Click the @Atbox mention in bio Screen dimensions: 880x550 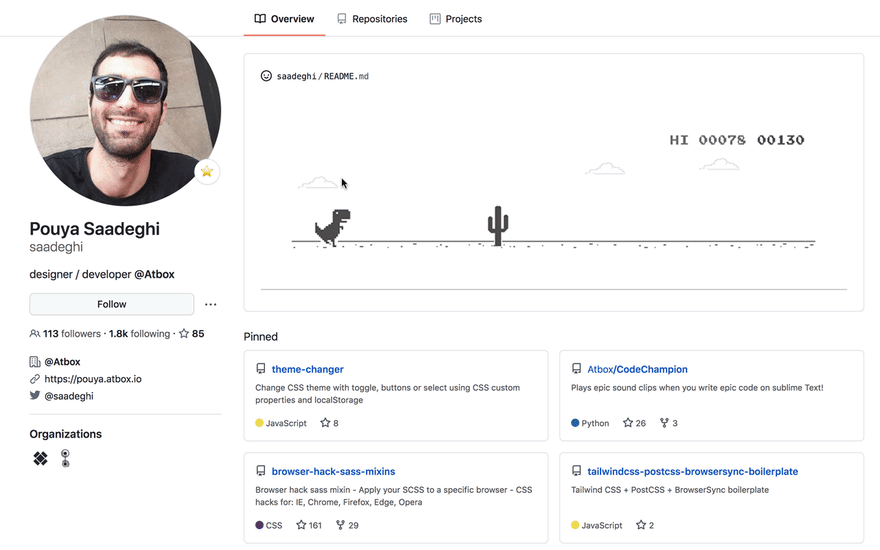click(x=154, y=274)
